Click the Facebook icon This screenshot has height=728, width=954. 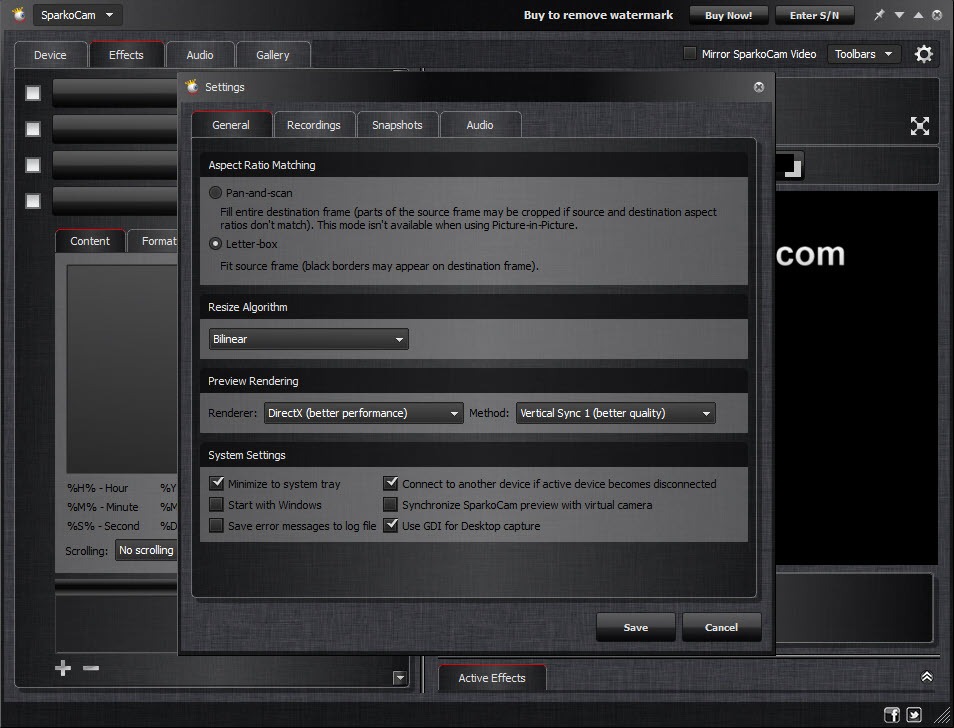(891, 715)
